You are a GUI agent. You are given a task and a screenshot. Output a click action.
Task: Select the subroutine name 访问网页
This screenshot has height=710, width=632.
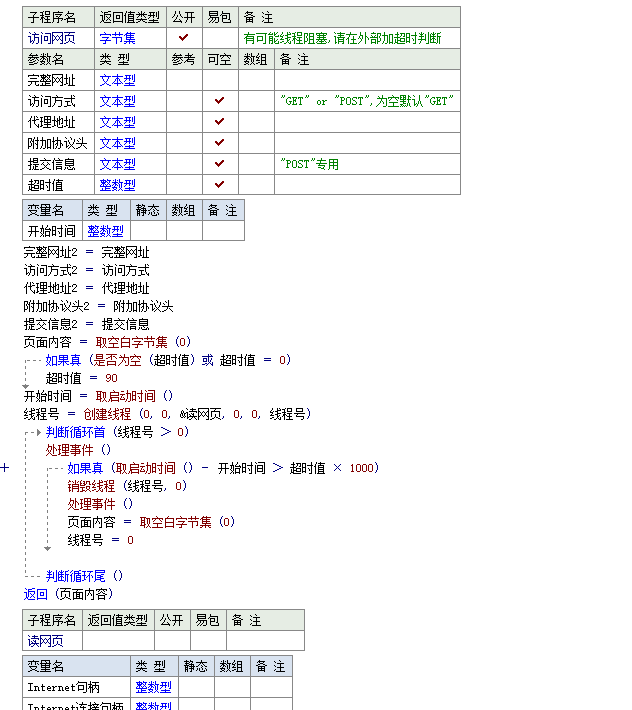coord(52,38)
